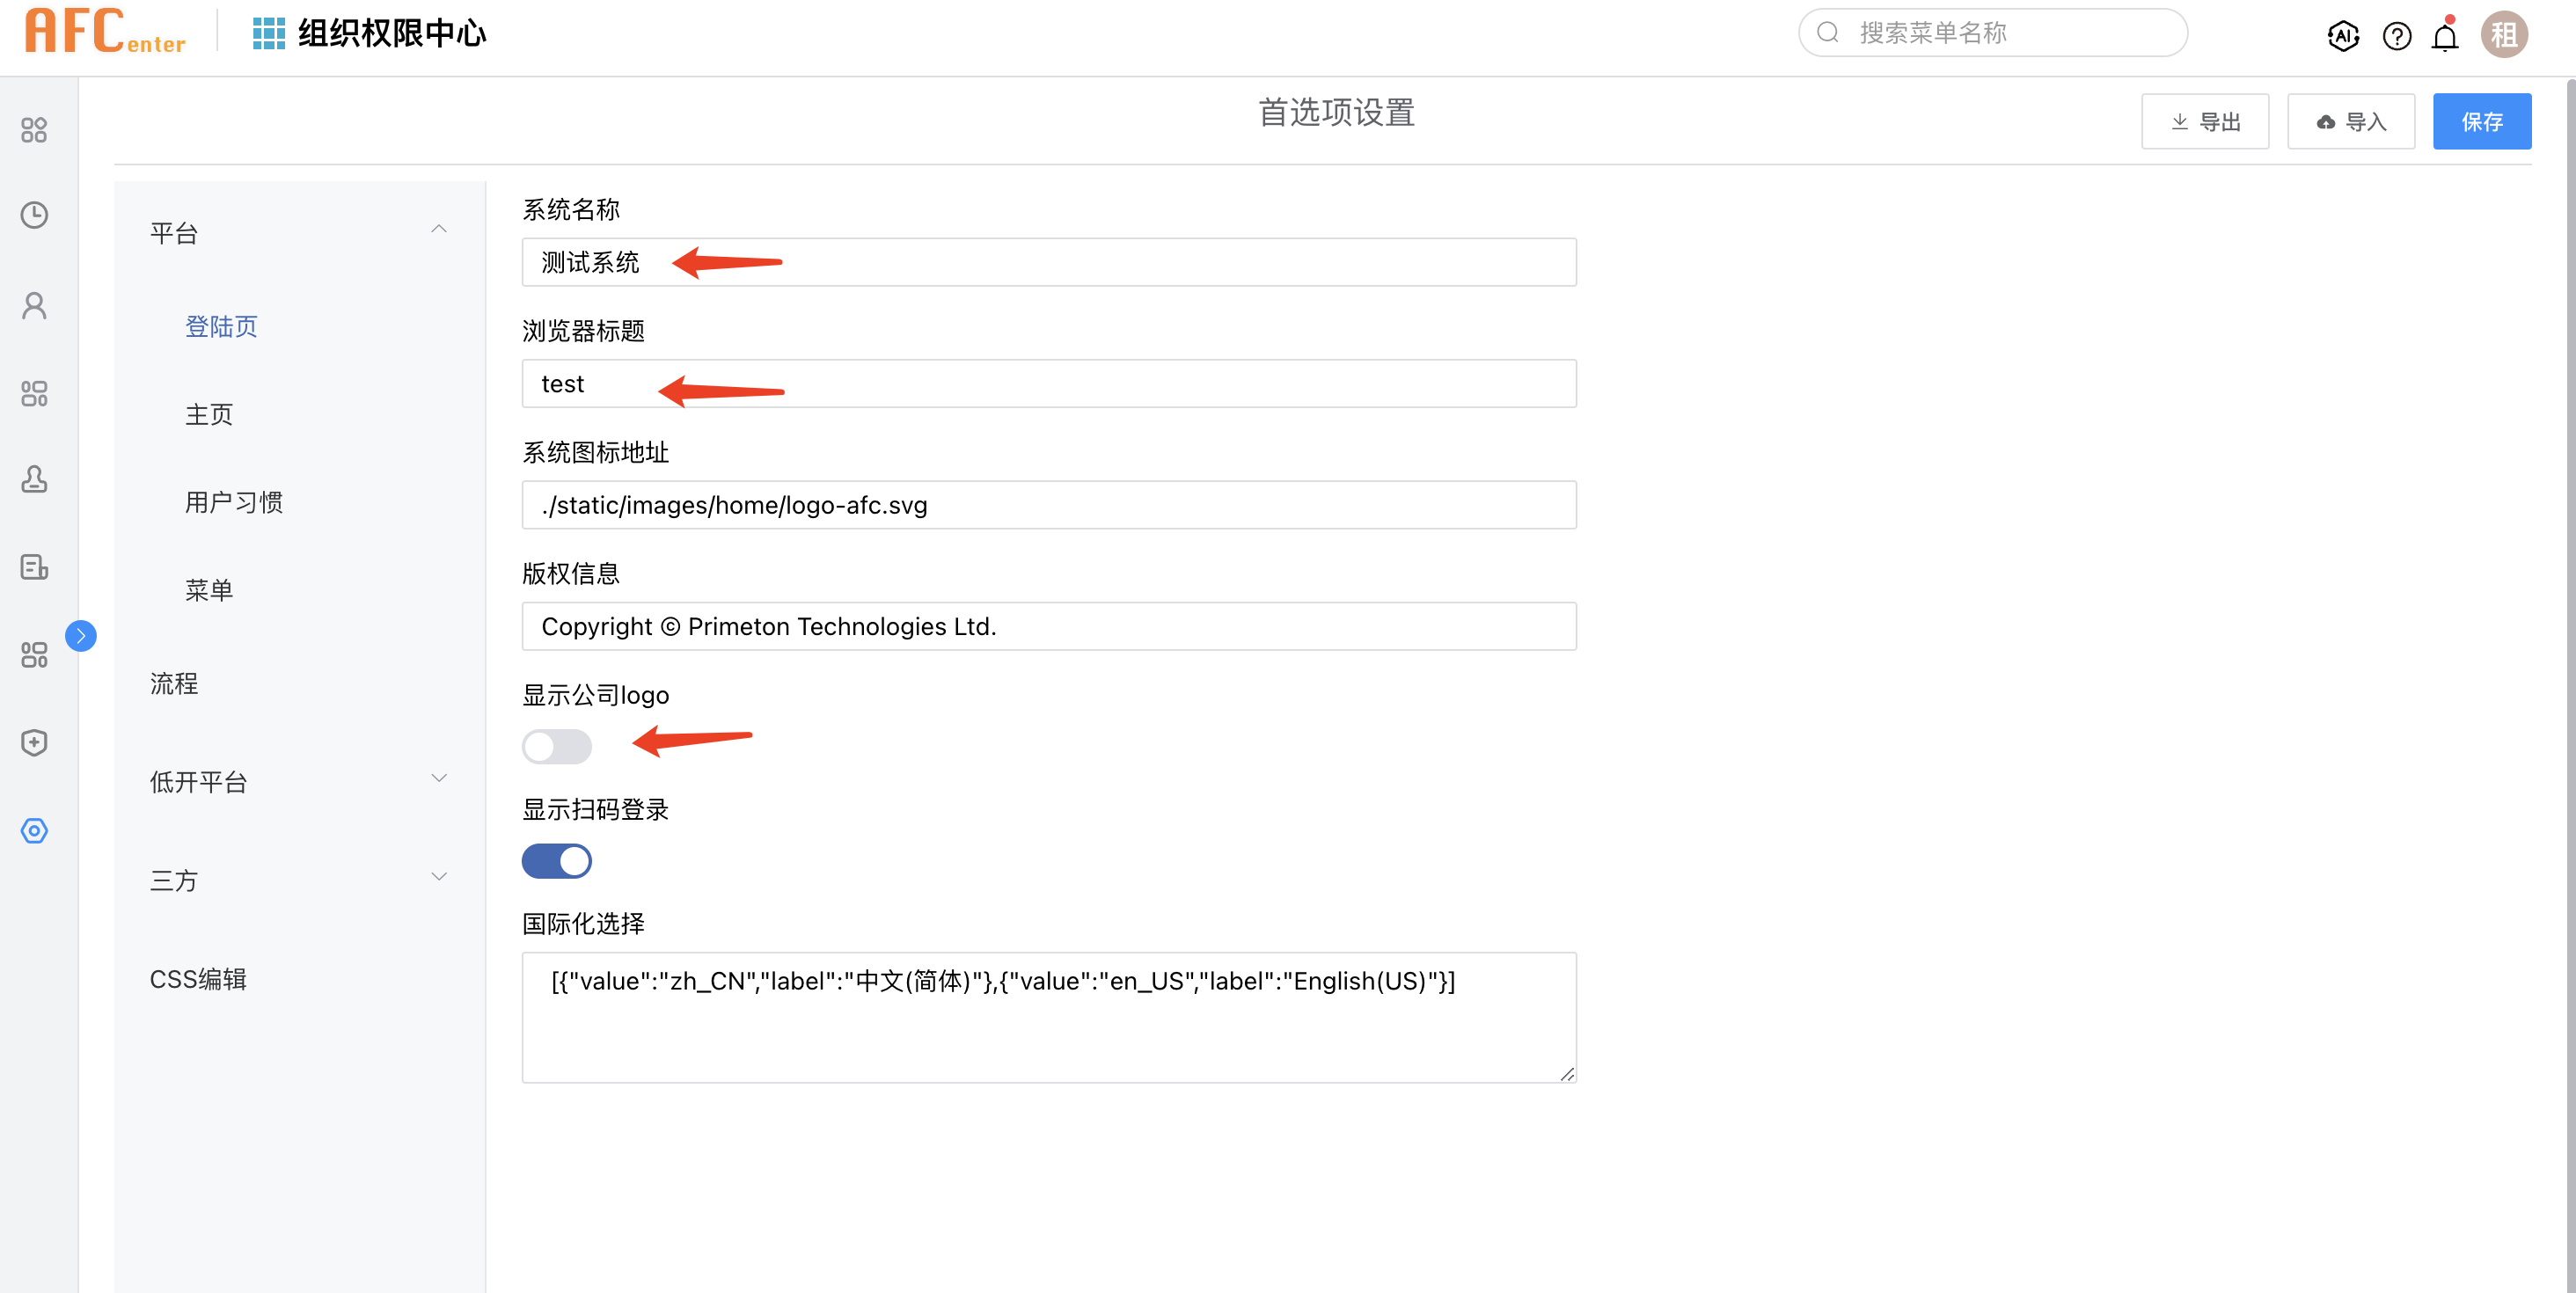Open the notifications bell icon
This screenshot has width=2576, height=1293.
coord(2445,37)
